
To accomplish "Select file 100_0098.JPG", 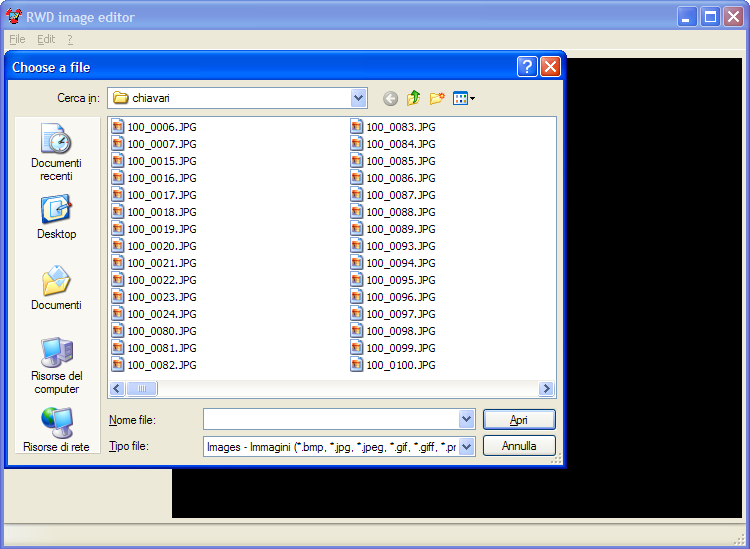I will tap(393, 331).
